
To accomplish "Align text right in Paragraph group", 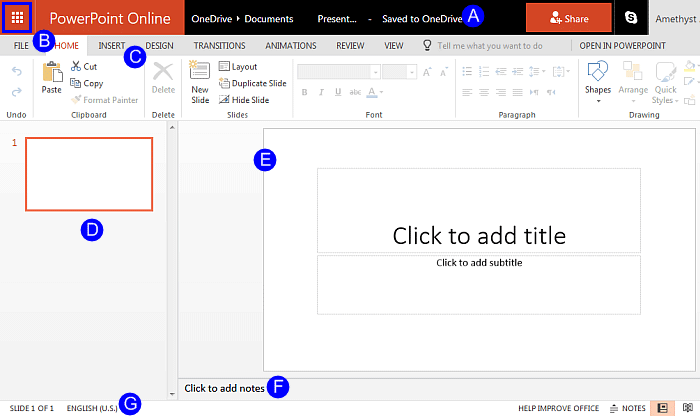I will 501,92.
